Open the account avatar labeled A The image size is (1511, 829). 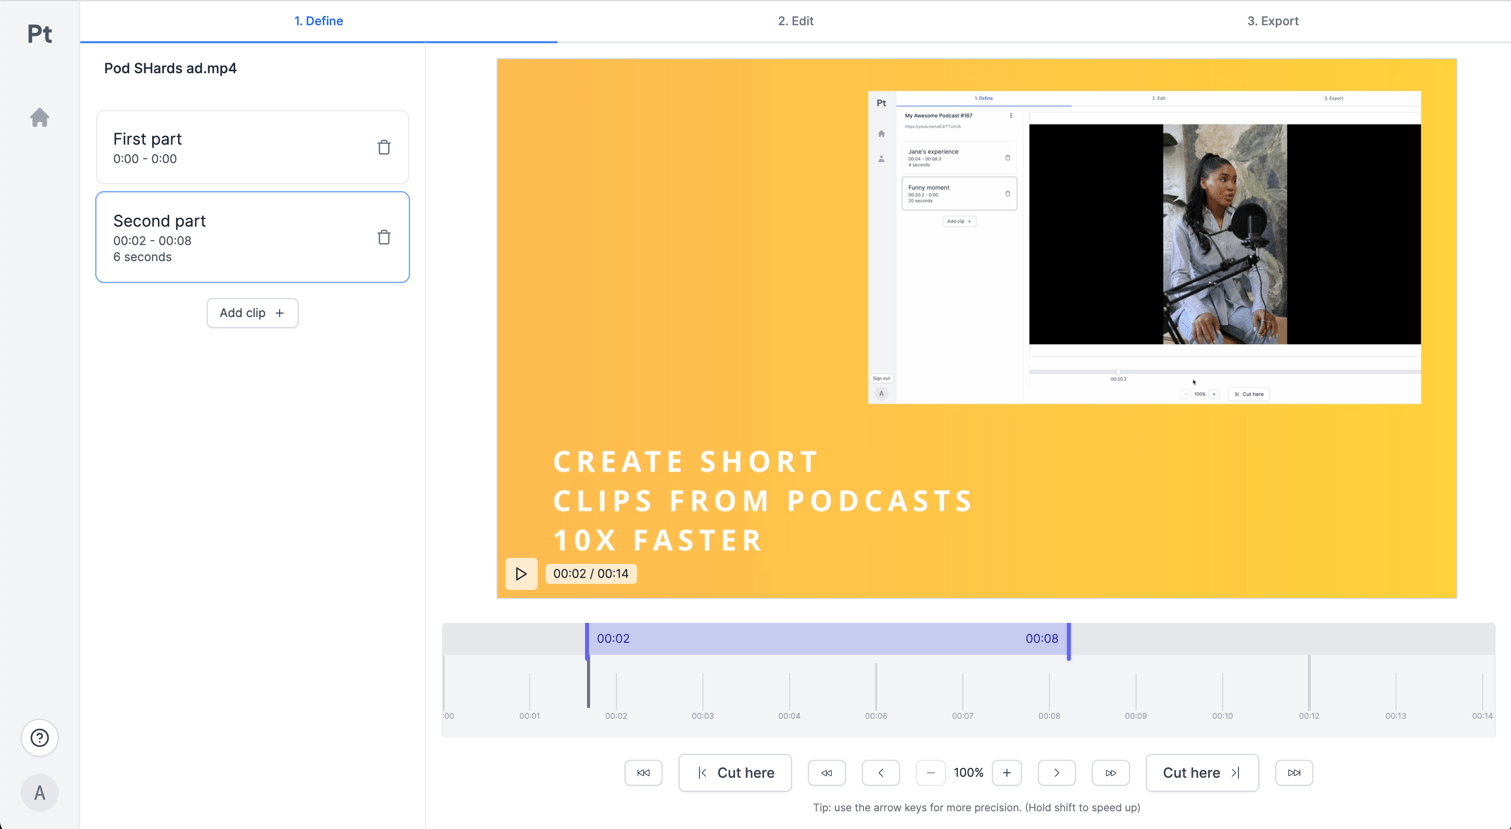tap(40, 793)
